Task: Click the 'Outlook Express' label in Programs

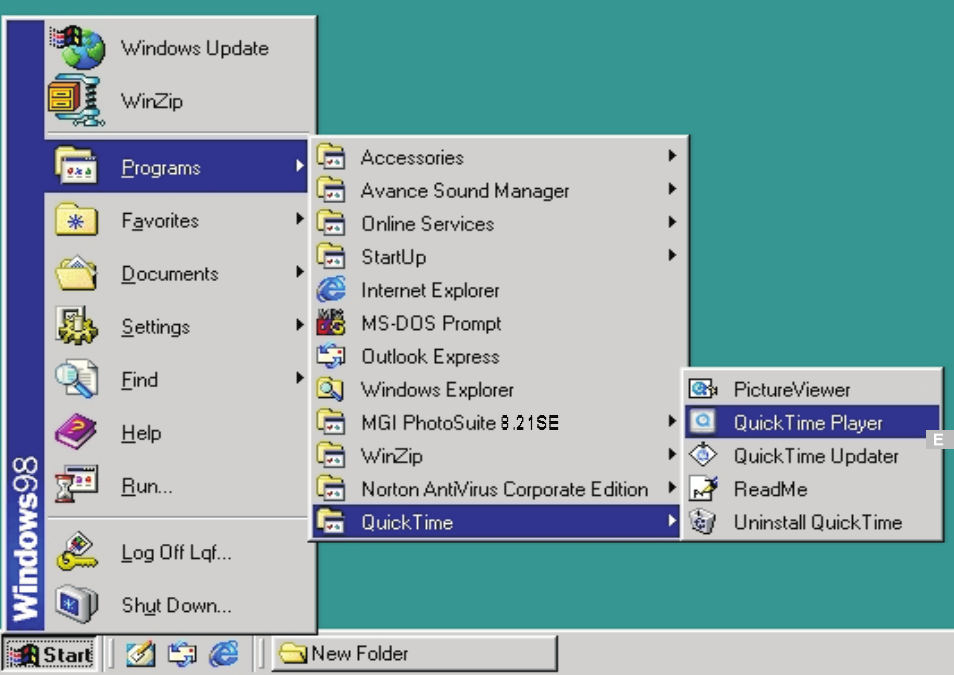Action: tap(430, 356)
